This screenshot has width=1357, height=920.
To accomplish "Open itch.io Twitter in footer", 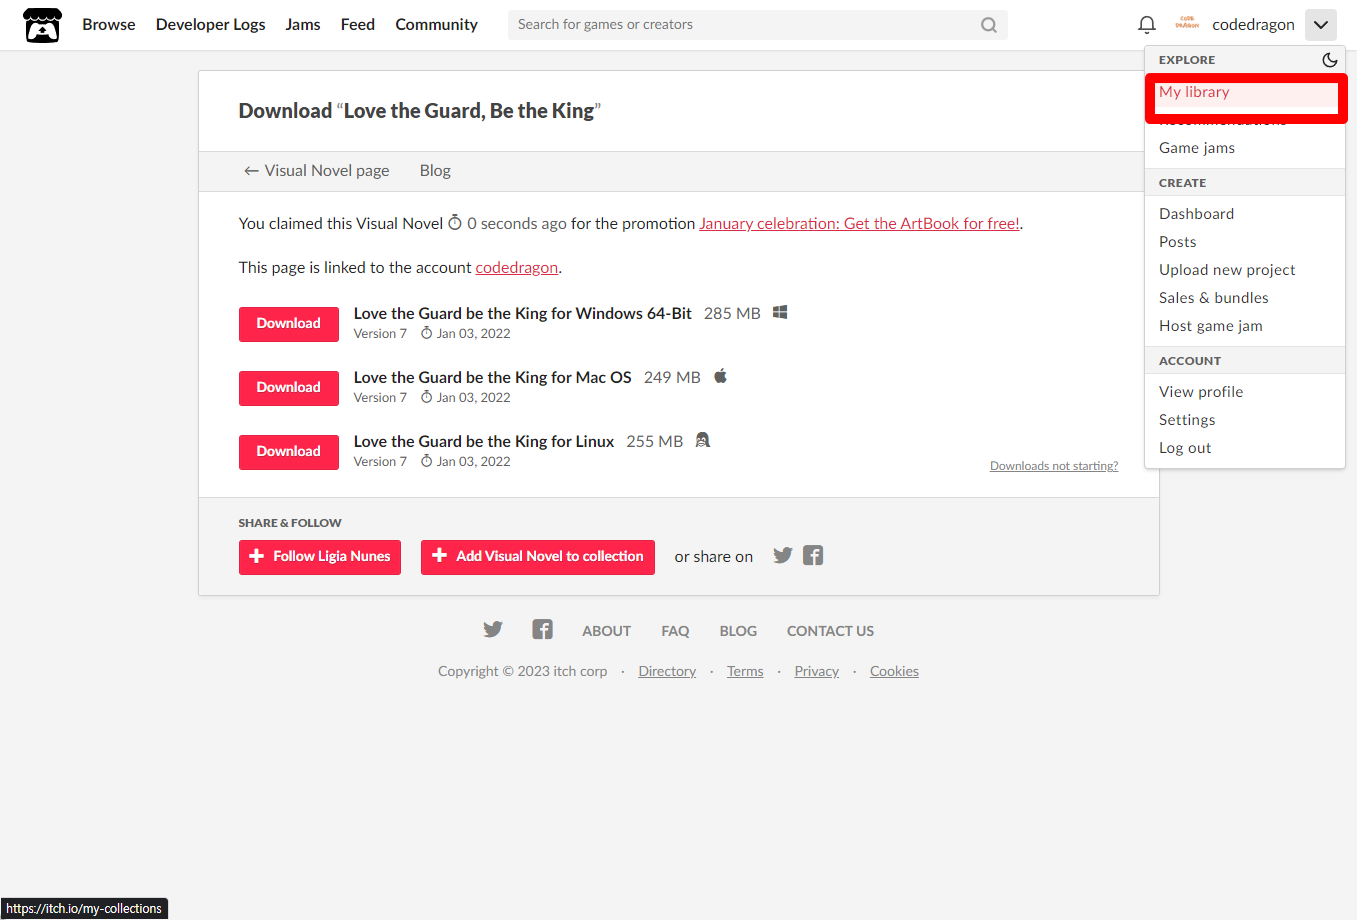I will (493, 629).
